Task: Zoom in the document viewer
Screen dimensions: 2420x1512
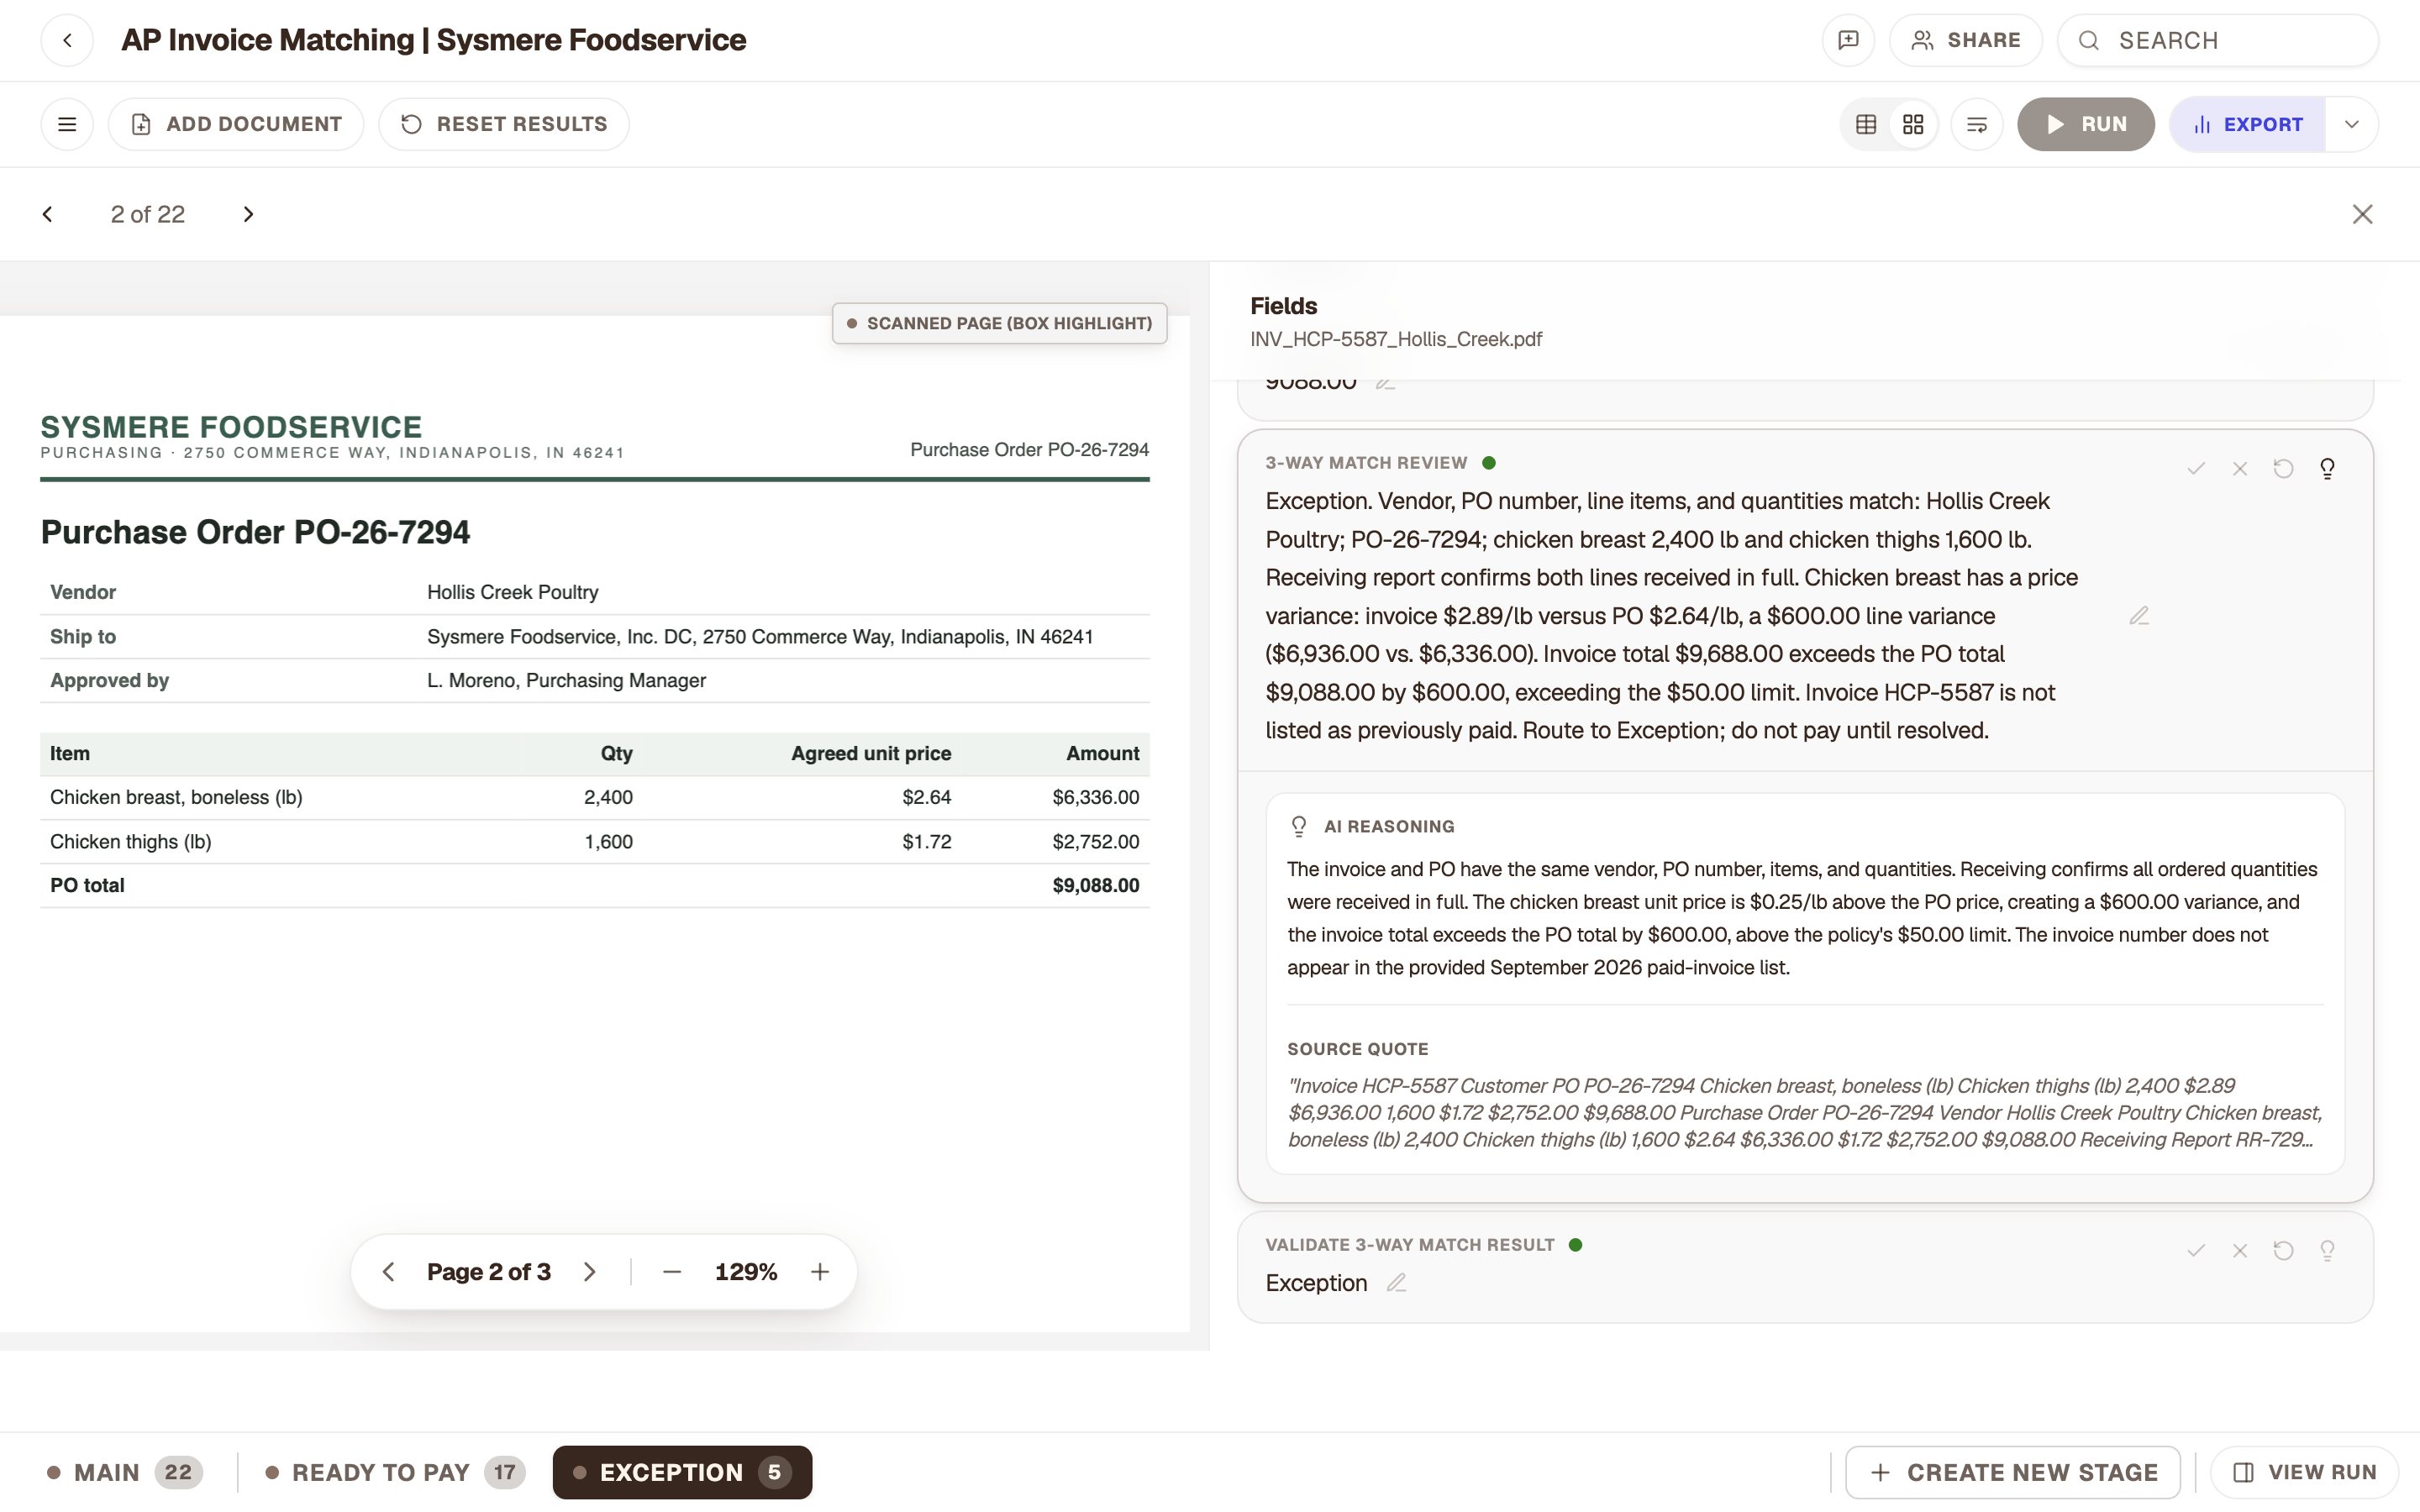Action: point(820,1272)
